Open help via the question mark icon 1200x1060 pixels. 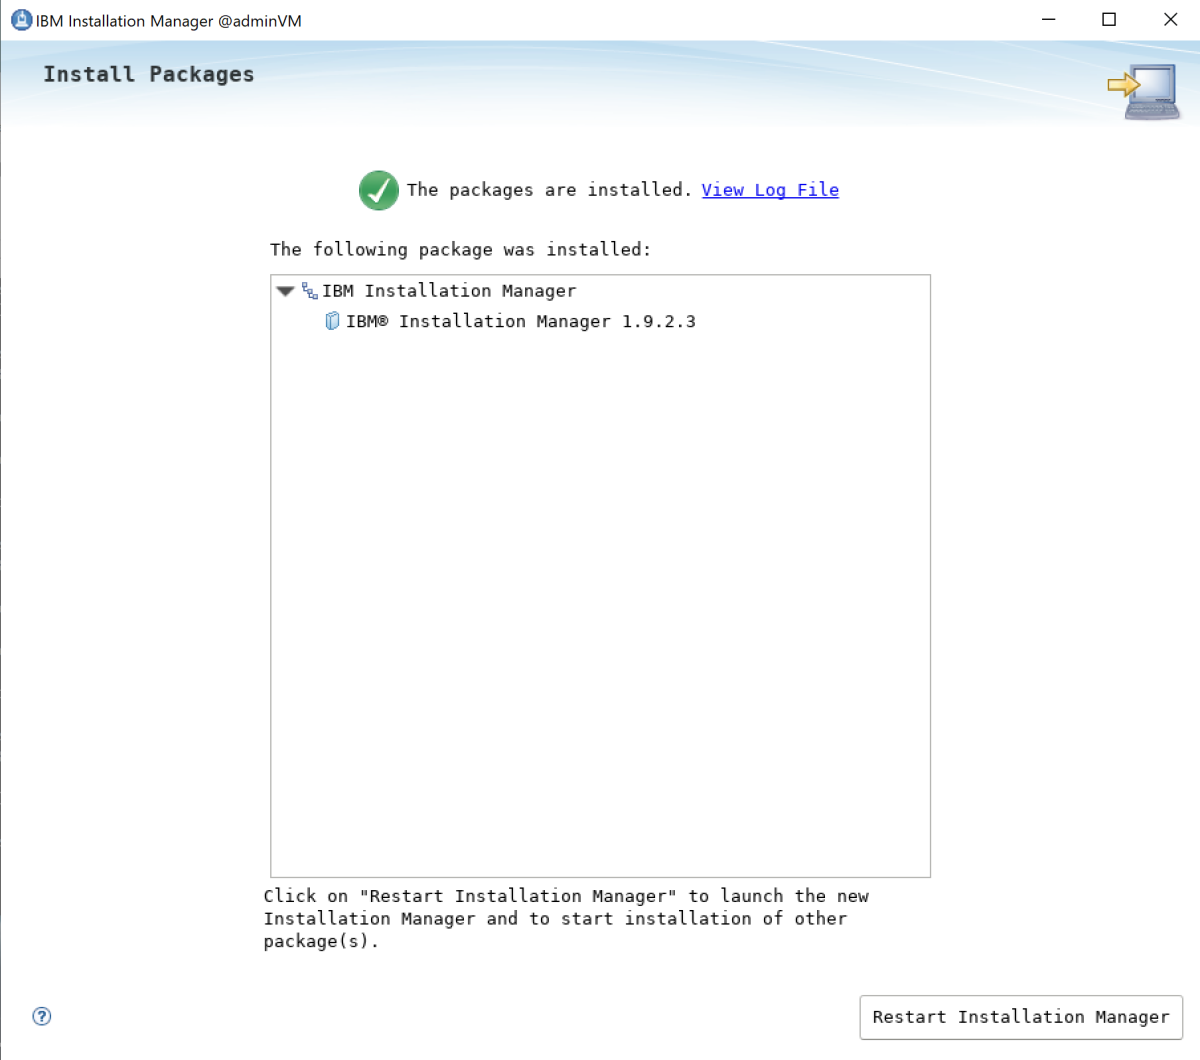41,1016
